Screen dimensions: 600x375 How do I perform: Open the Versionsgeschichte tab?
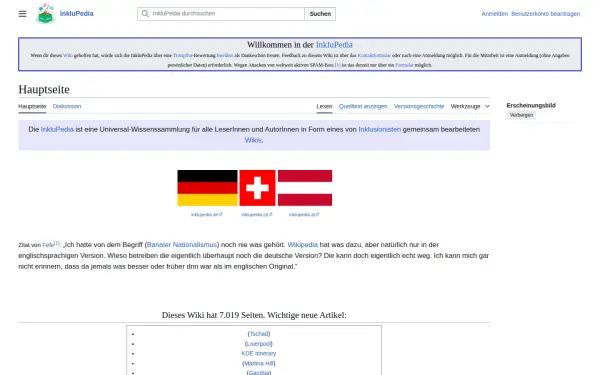tap(419, 106)
